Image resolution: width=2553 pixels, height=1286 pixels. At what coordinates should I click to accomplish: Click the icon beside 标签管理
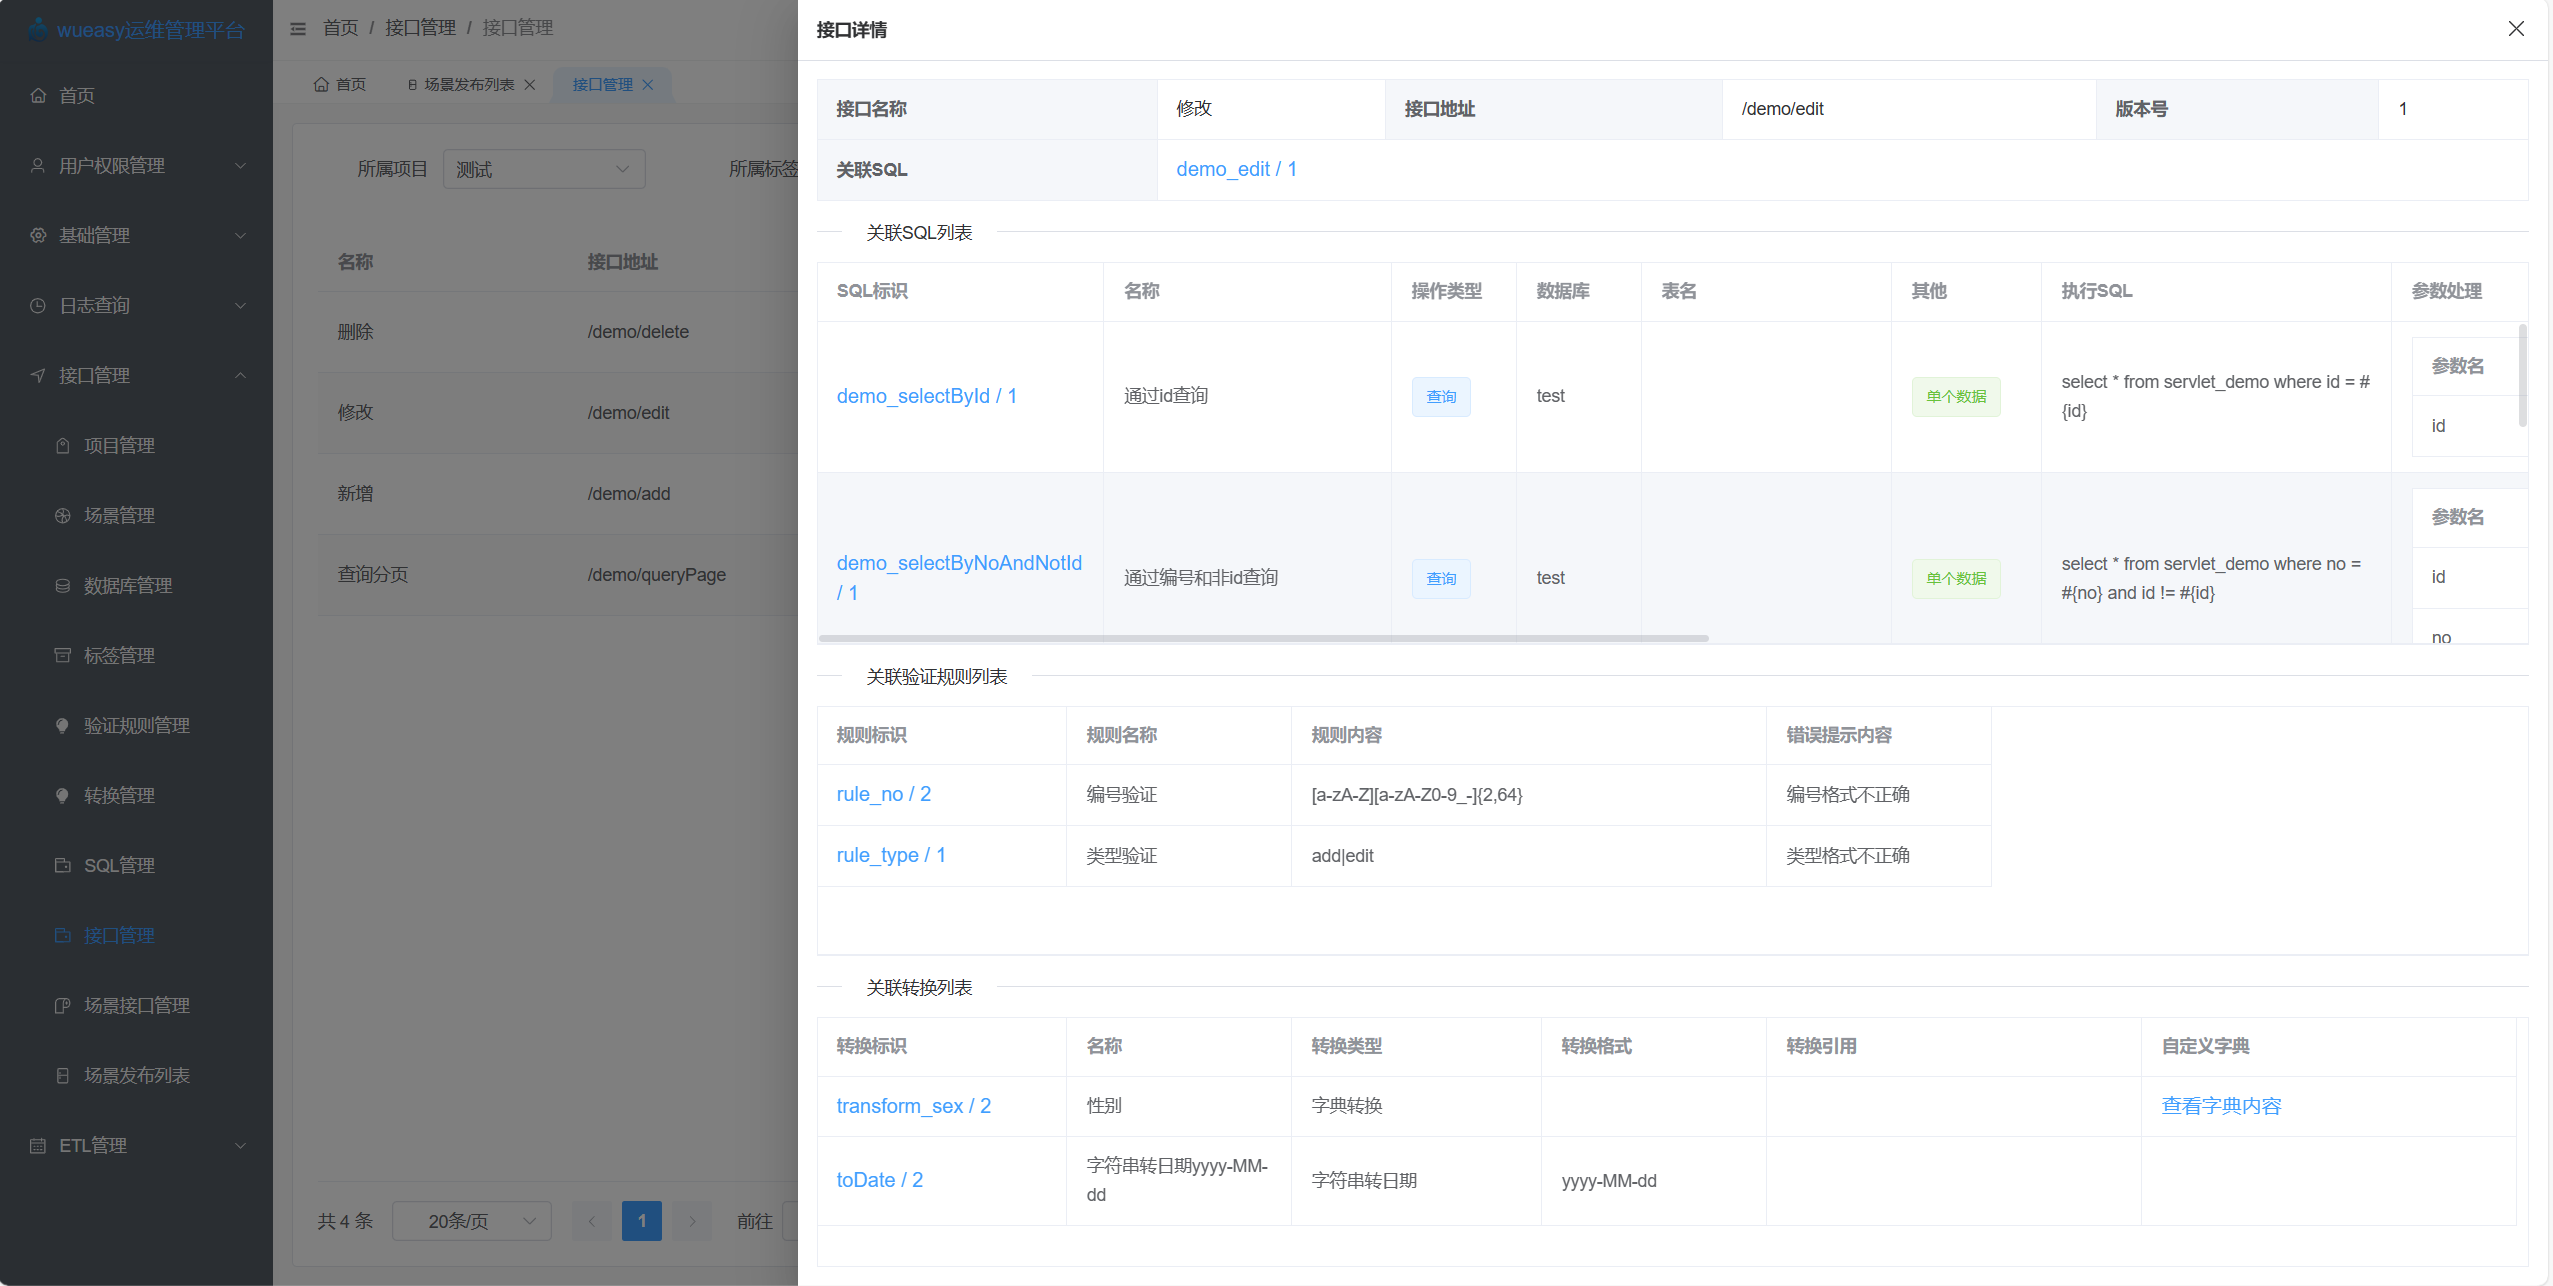[63, 656]
